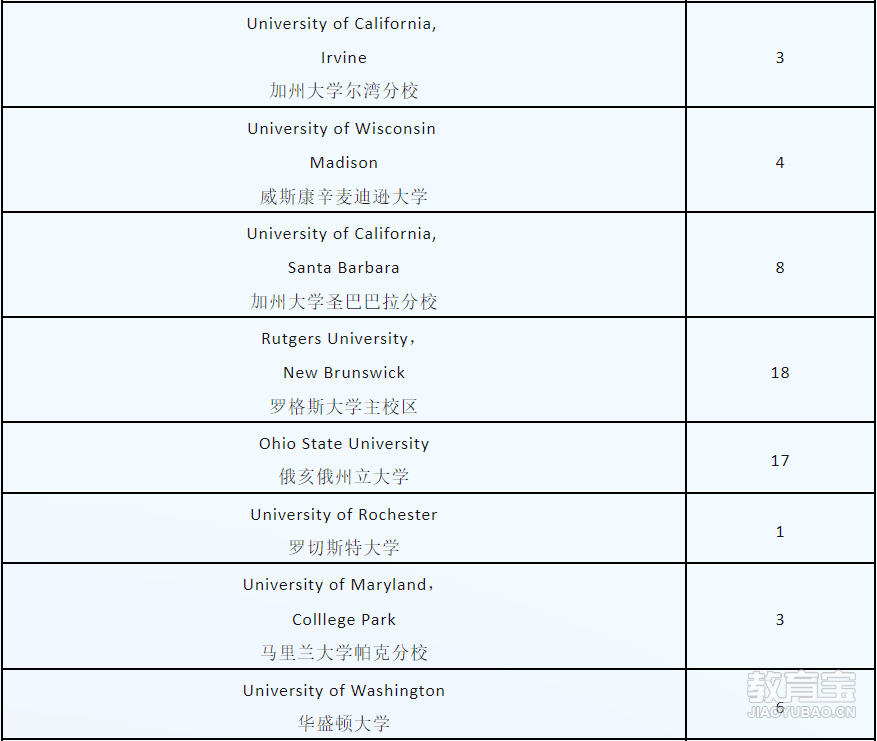This screenshot has height=741, width=877.
Task: Click the value 17 for Ohio State
Action: [x=780, y=461]
